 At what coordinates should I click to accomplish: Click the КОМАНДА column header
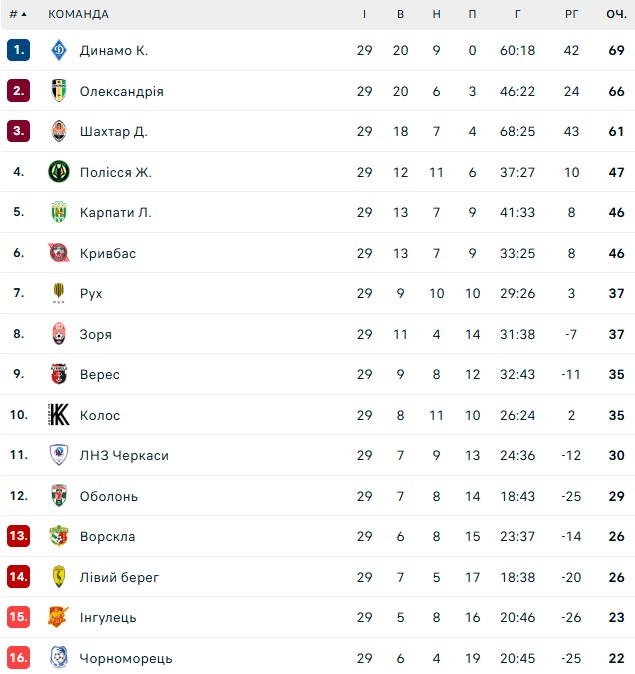point(78,14)
